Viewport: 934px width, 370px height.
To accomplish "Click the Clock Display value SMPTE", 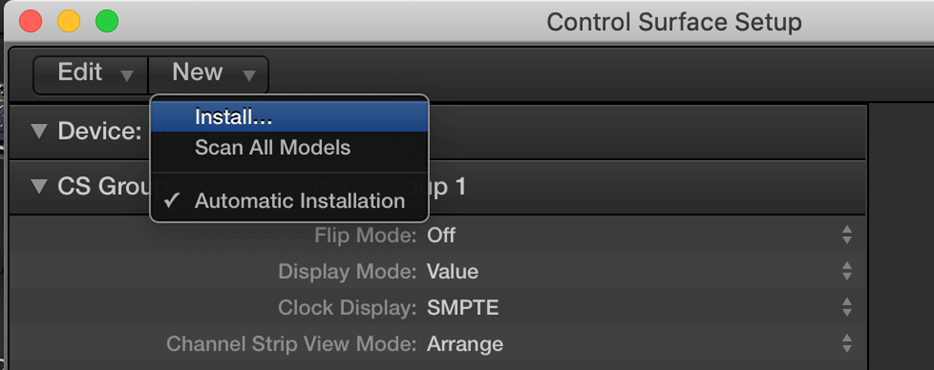I will 463,308.
